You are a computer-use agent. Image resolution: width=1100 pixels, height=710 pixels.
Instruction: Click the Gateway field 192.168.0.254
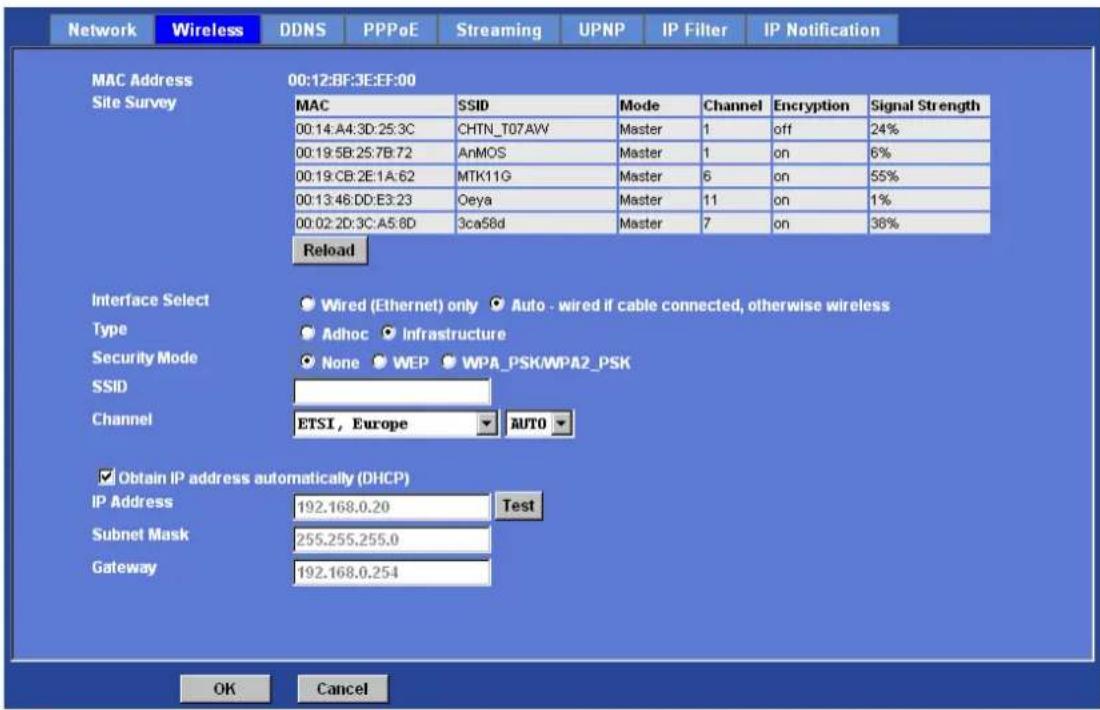click(392, 572)
